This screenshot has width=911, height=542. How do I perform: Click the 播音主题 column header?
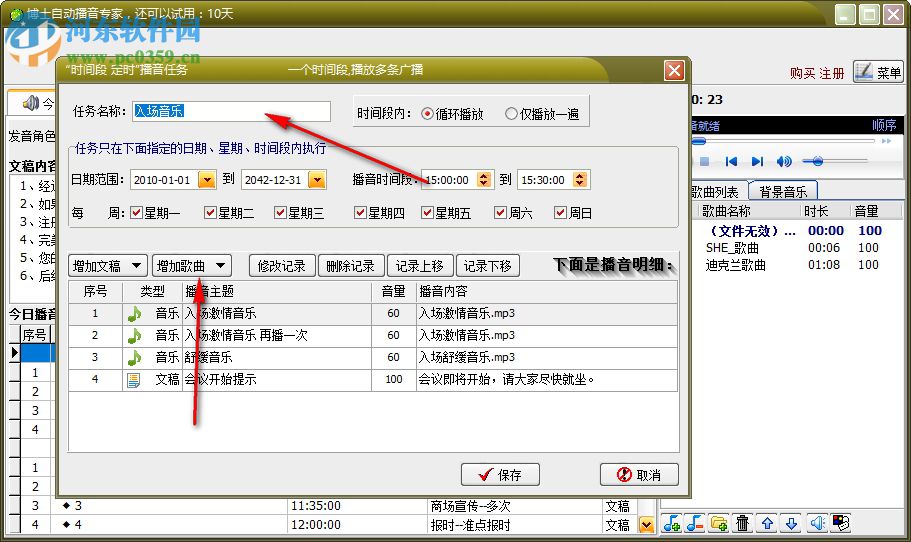click(277, 292)
